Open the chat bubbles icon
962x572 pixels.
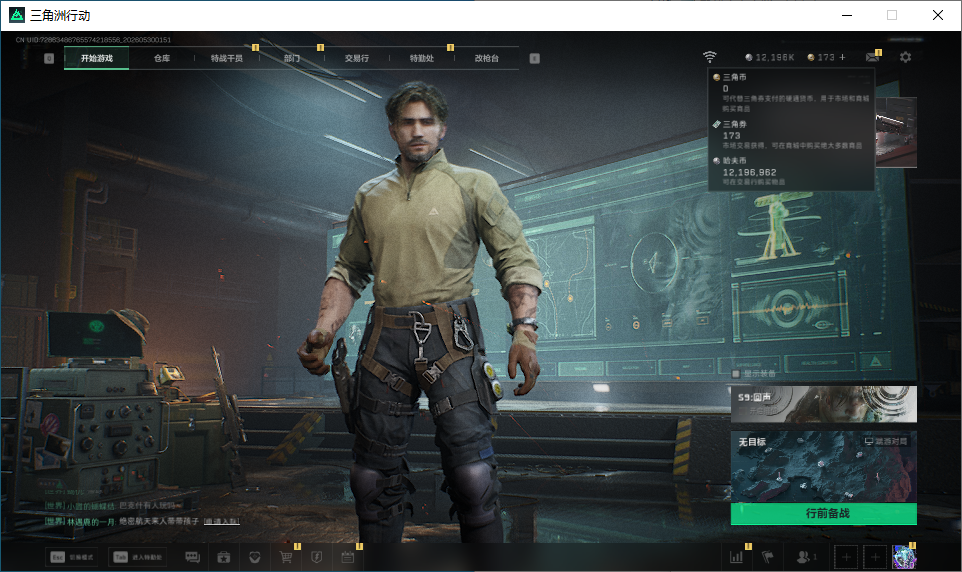[193, 557]
